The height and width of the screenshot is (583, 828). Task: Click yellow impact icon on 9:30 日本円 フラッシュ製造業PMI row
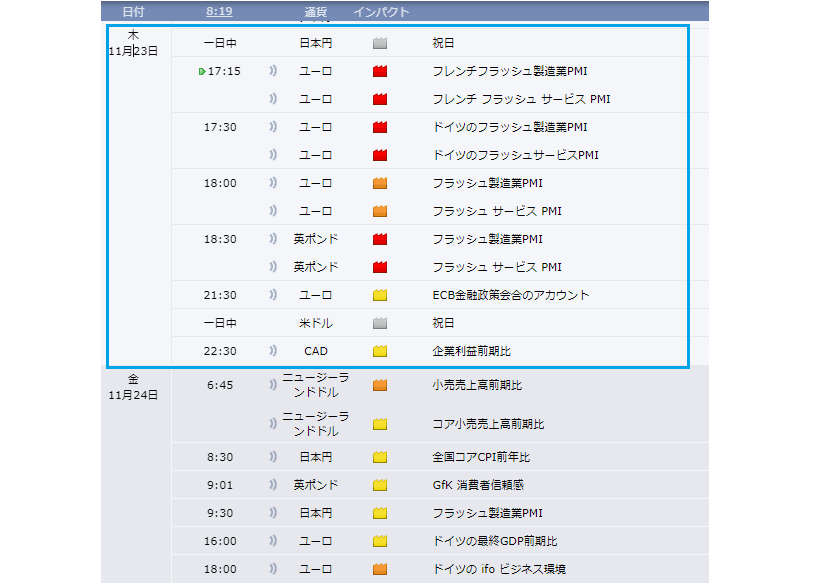pos(380,513)
